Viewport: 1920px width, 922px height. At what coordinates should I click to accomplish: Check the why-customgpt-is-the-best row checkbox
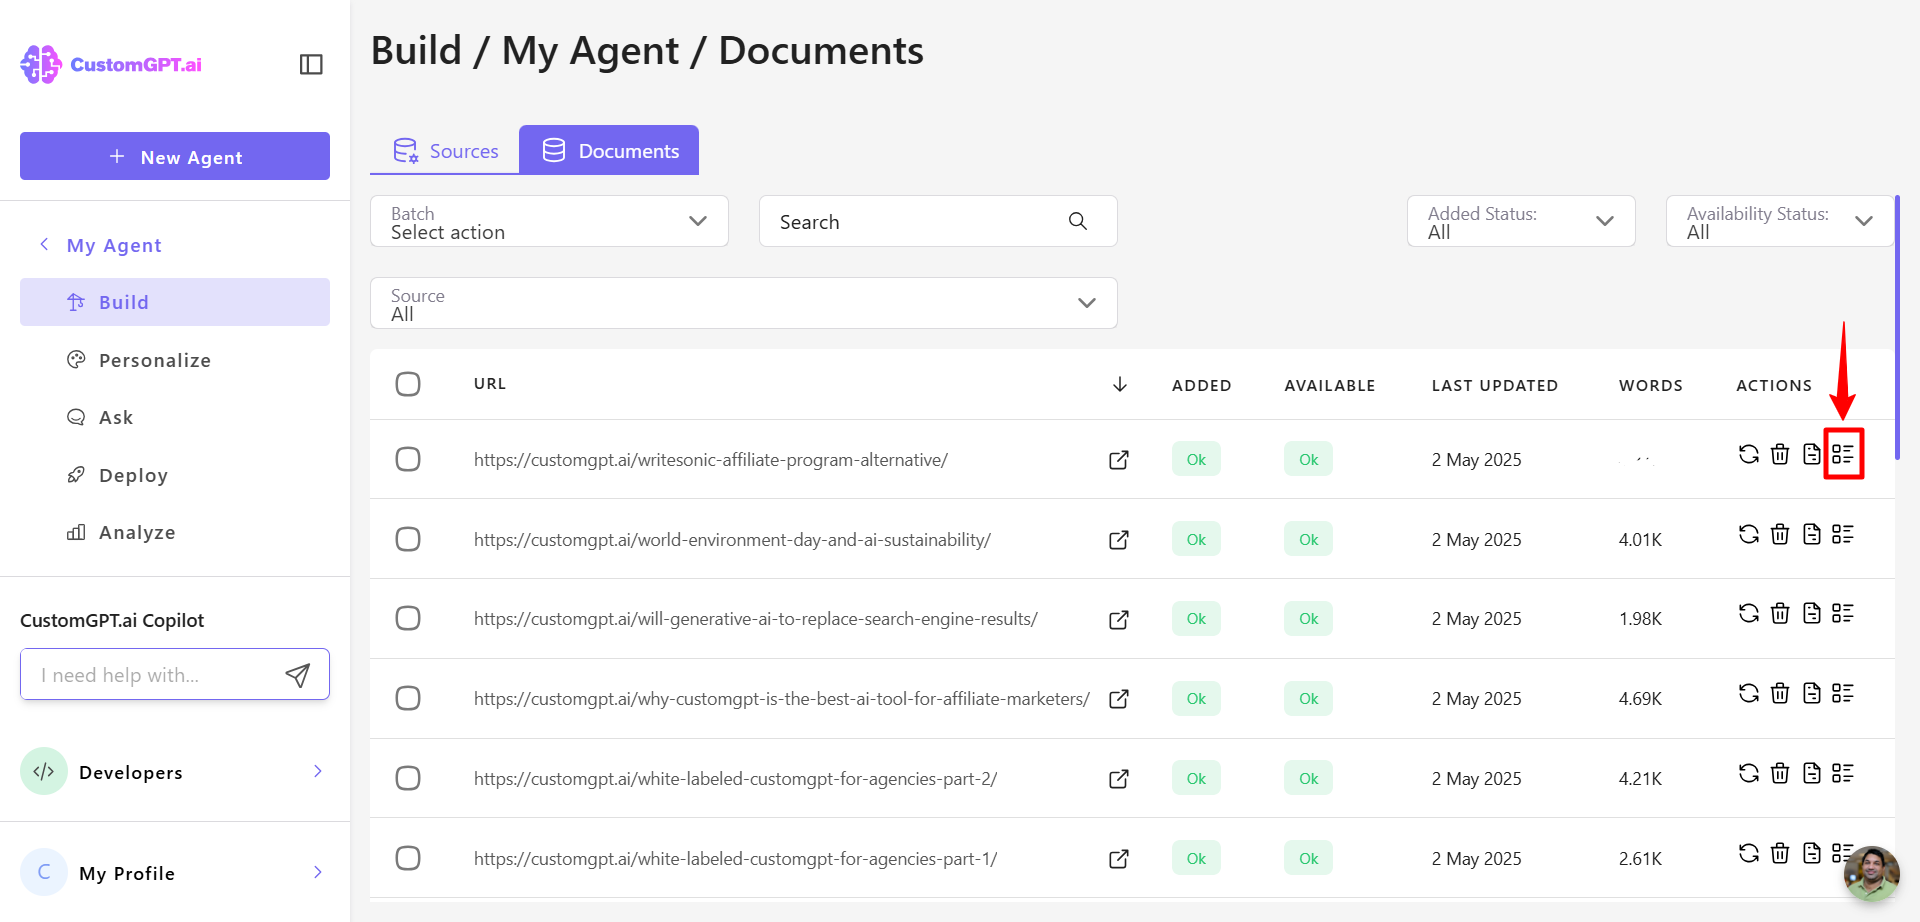(408, 698)
